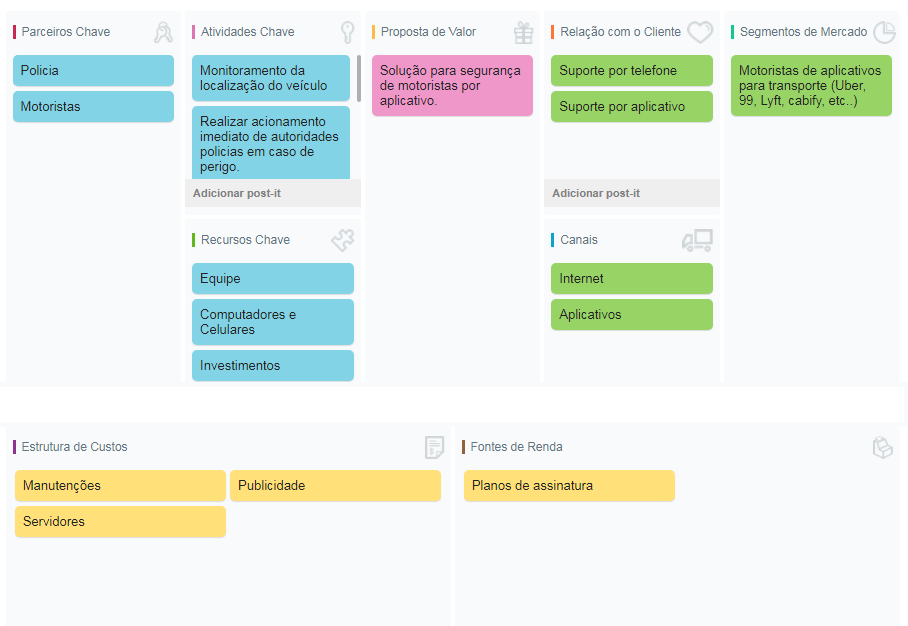Click the Canais delivery truck icon

click(697, 240)
